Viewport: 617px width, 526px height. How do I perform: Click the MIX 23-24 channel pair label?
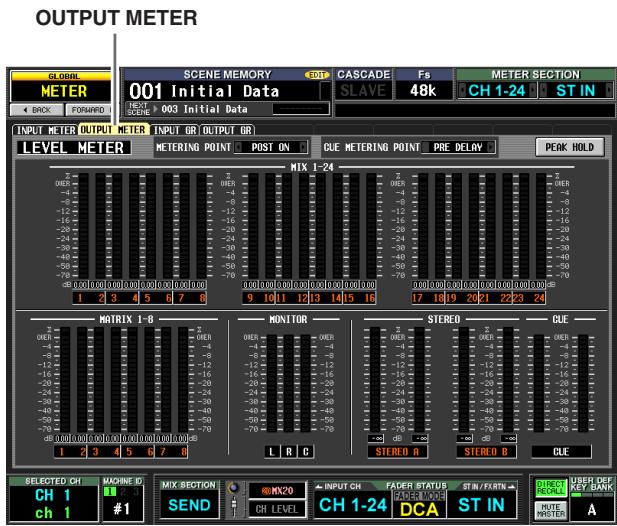tap(529, 298)
